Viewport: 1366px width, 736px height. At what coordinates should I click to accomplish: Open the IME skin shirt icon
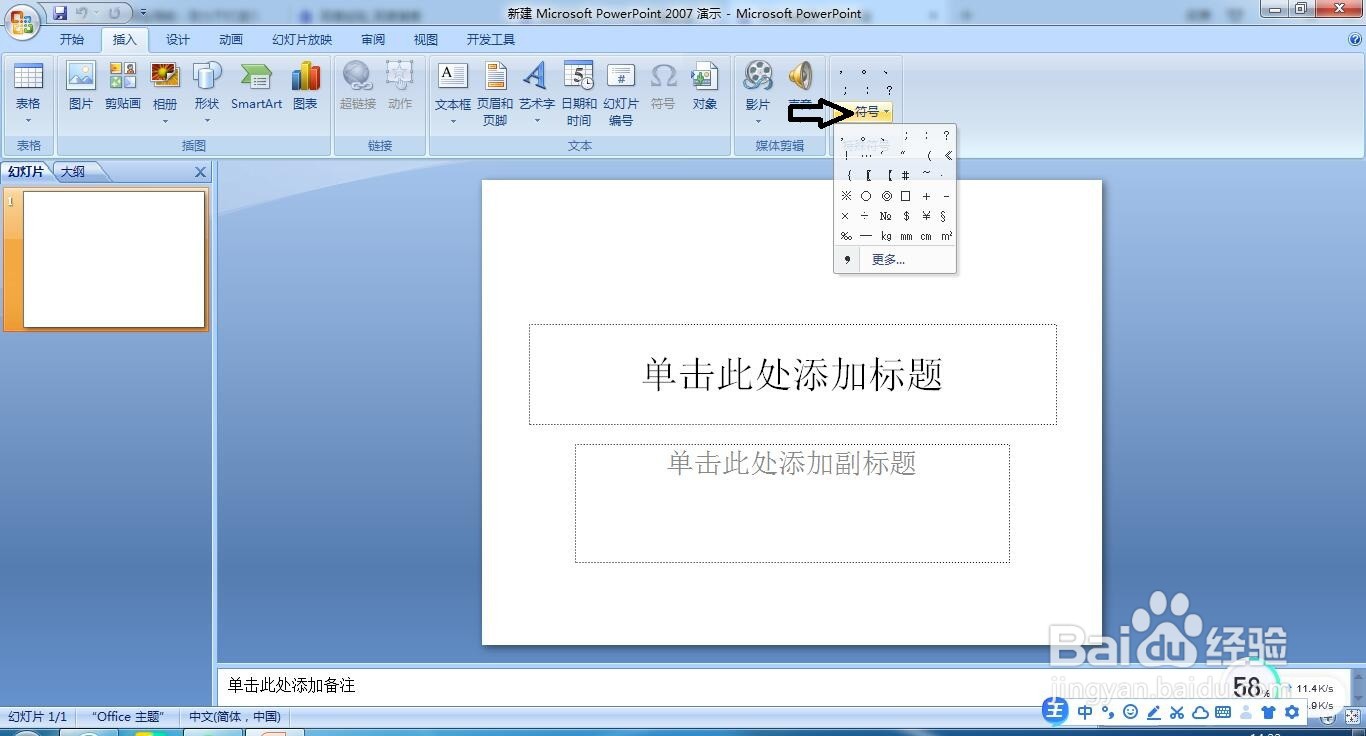(1269, 712)
